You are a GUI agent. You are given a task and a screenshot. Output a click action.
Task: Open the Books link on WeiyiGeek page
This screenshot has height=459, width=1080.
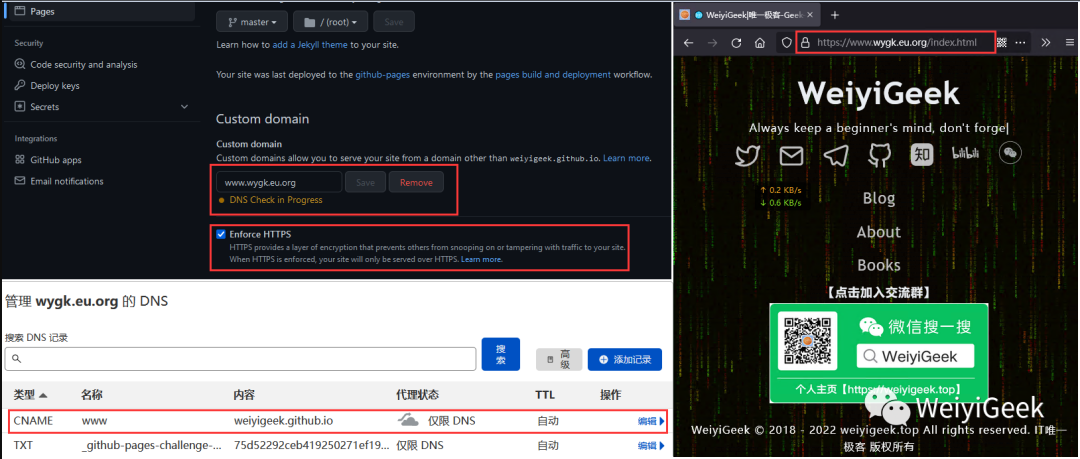(879, 265)
